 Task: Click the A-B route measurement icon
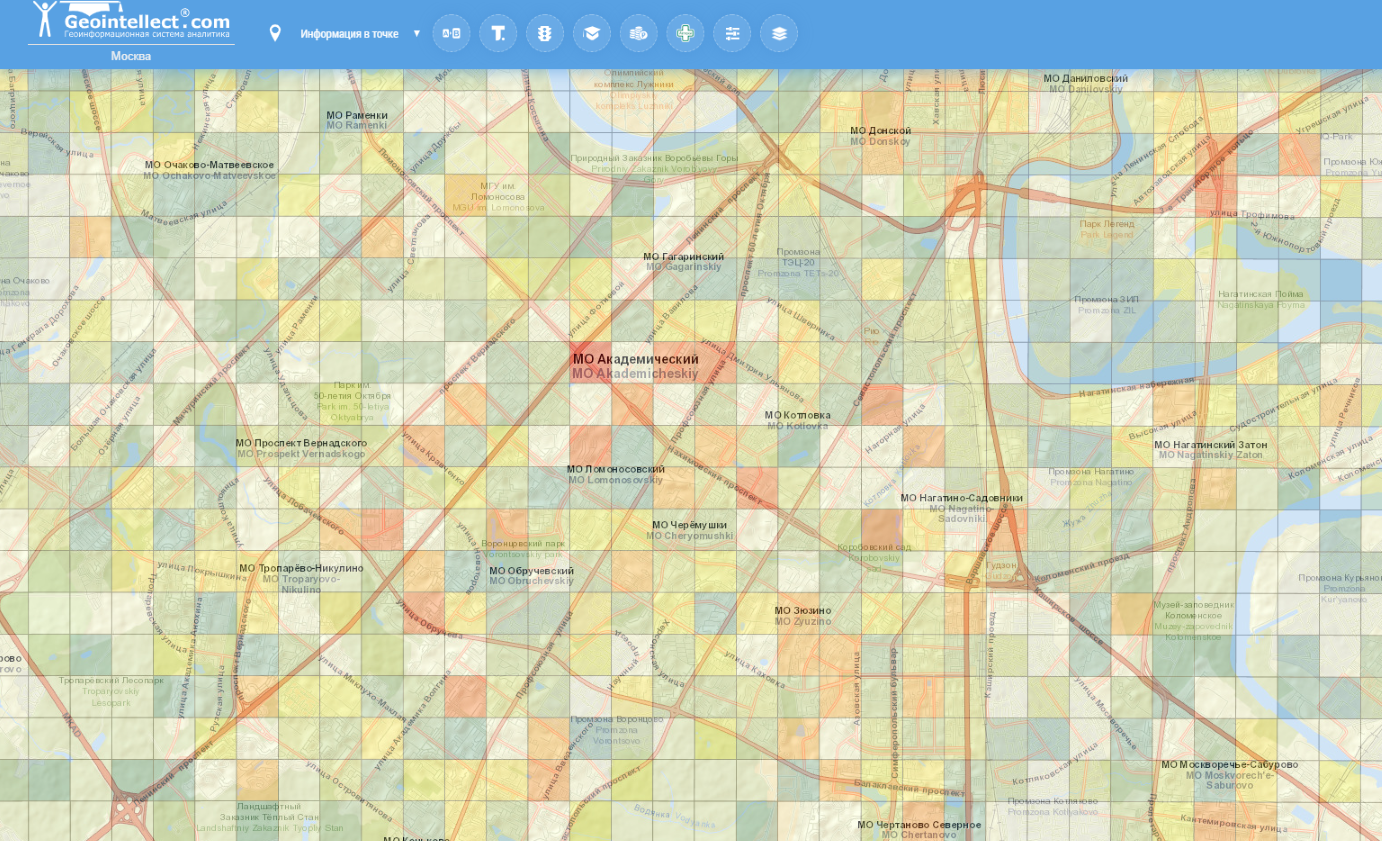pyautogui.click(x=451, y=33)
